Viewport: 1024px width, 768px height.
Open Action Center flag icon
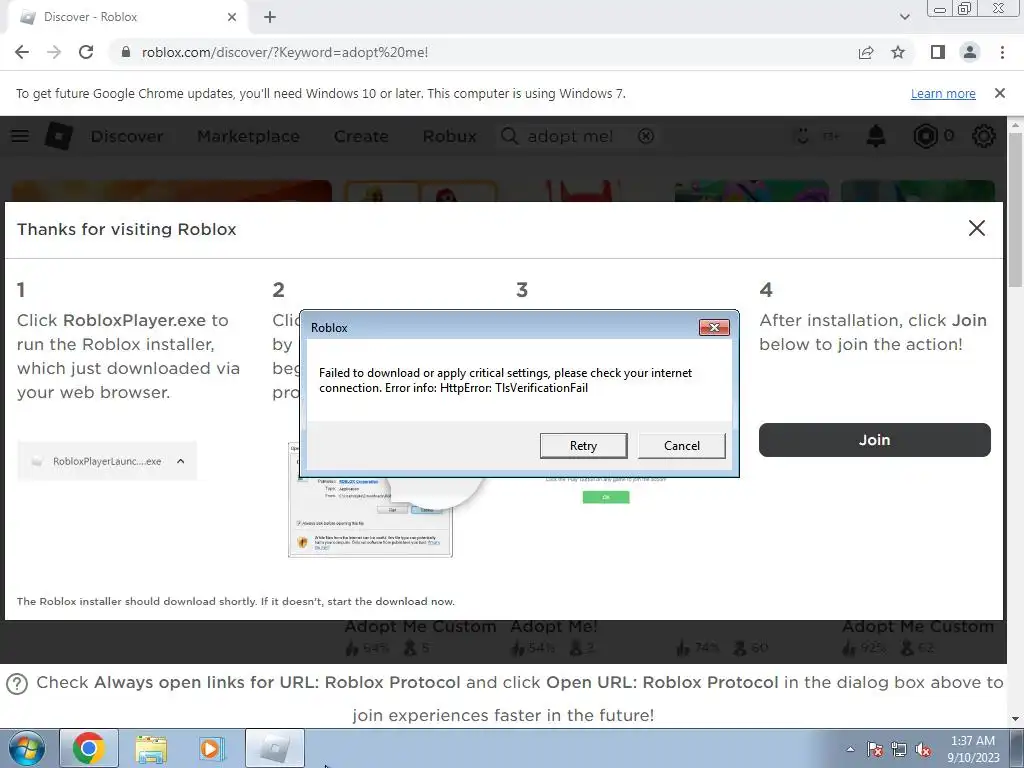coord(875,749)
